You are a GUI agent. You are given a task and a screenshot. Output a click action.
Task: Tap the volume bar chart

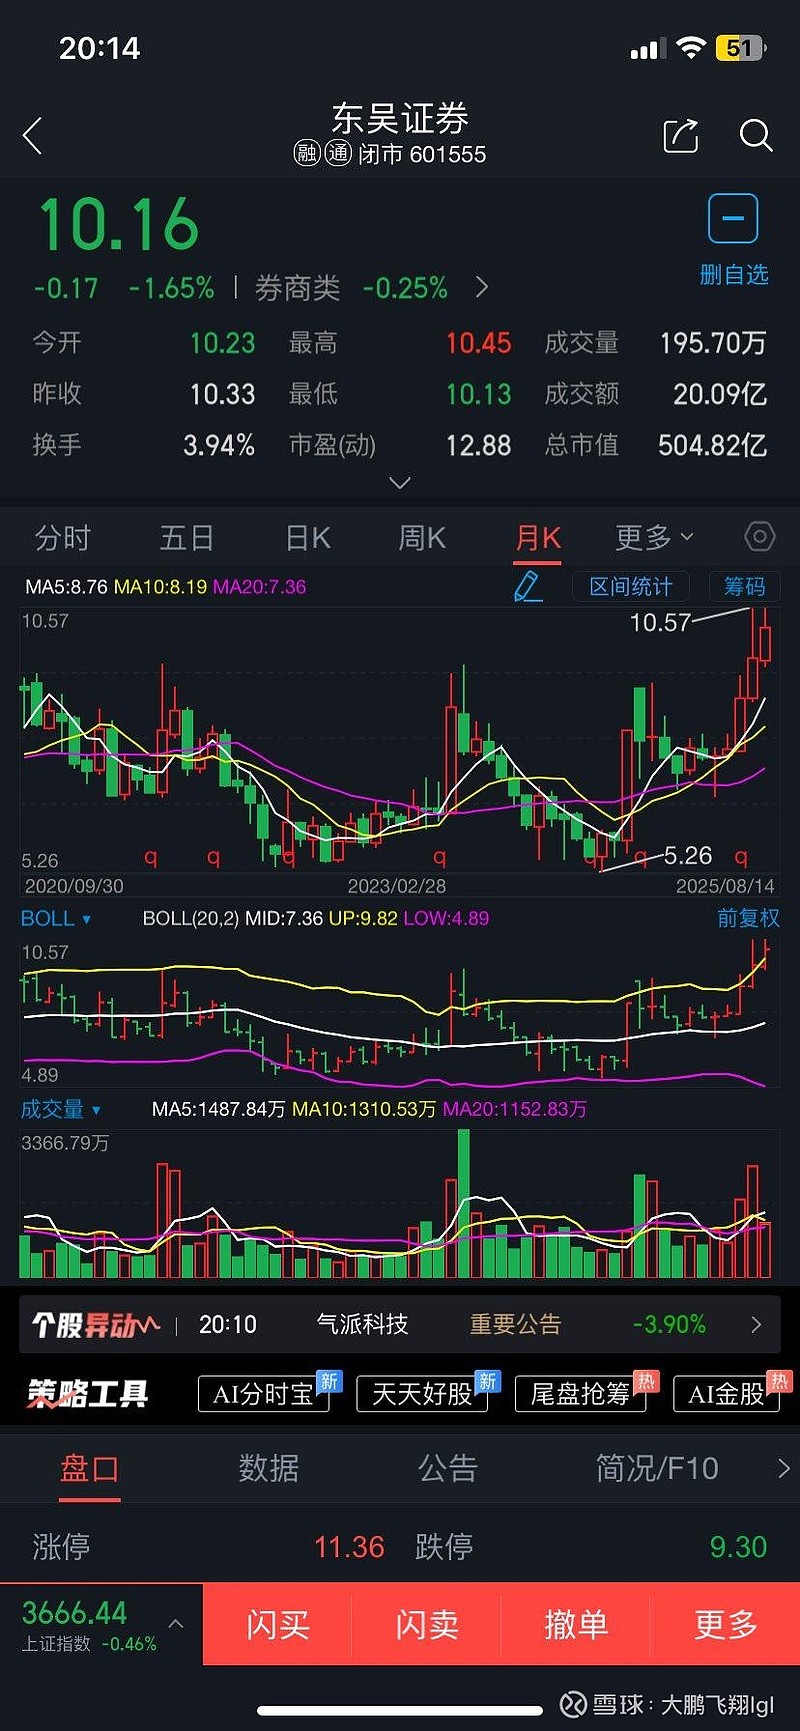pyautogui.click(x=400, y=1203)
